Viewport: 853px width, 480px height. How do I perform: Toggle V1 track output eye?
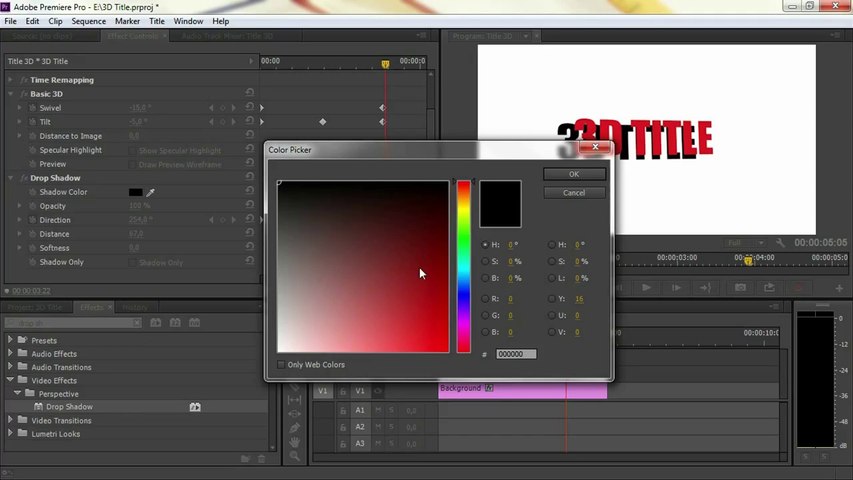[378, 391]
